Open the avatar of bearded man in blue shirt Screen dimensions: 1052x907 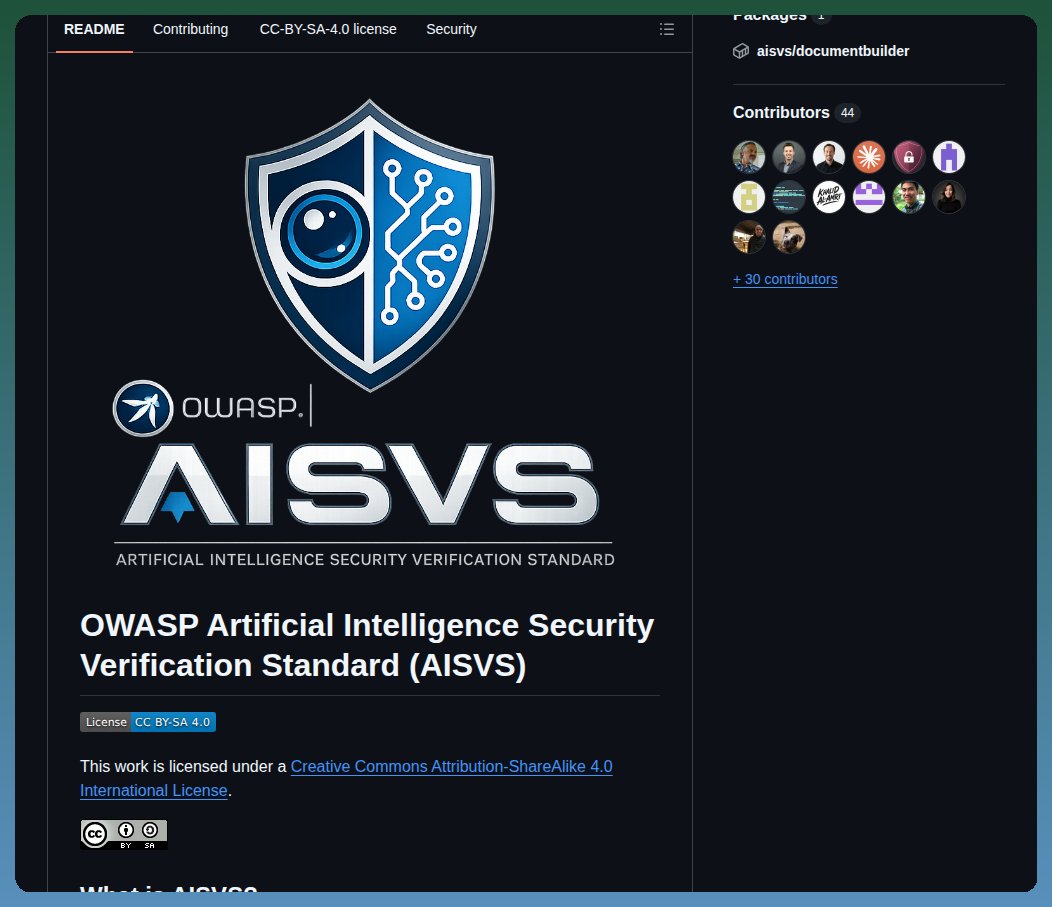coord(749,157)
